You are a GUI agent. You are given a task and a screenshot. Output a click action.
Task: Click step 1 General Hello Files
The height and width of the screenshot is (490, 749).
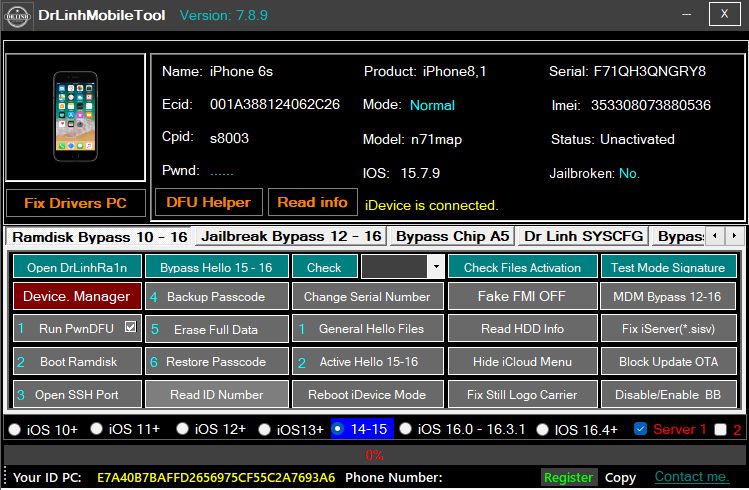[367, 329]
